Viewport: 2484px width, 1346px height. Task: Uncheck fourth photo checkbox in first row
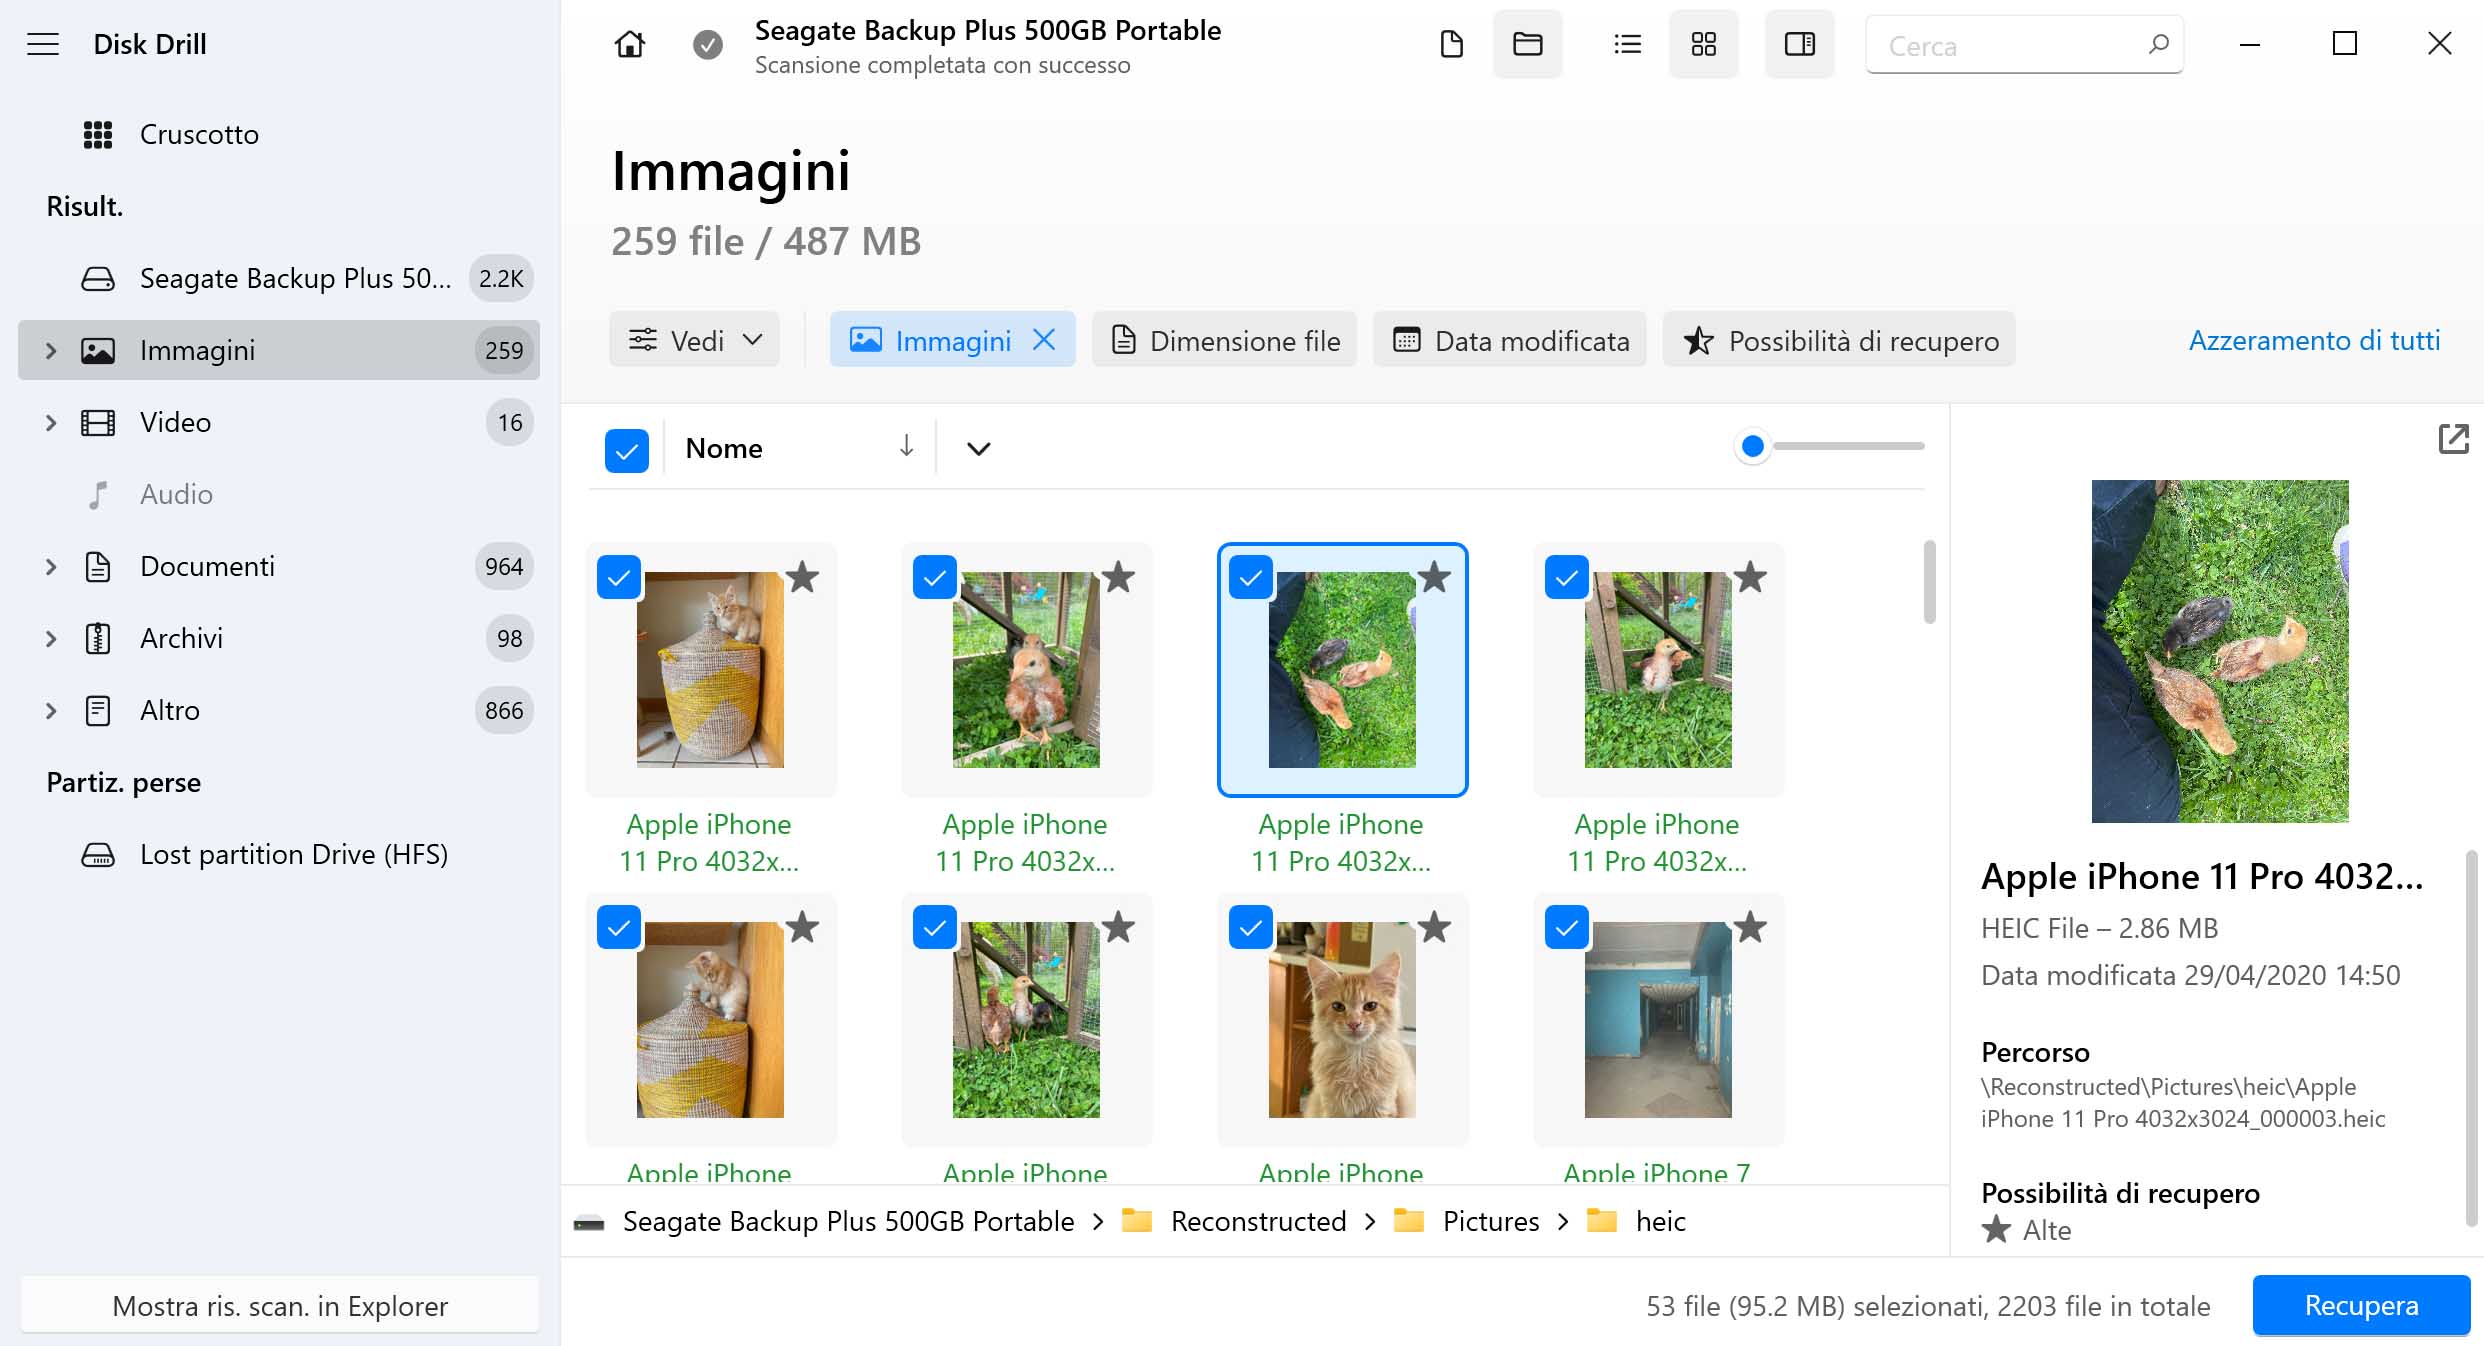pyautogui.click(x=1567, y=577)
